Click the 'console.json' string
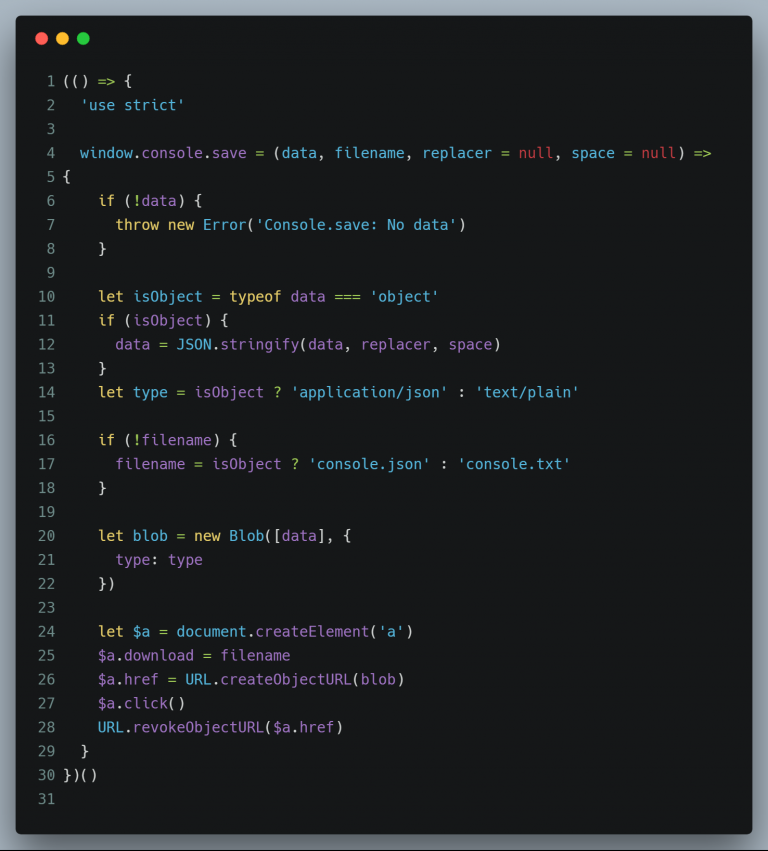 click(369, 464)
